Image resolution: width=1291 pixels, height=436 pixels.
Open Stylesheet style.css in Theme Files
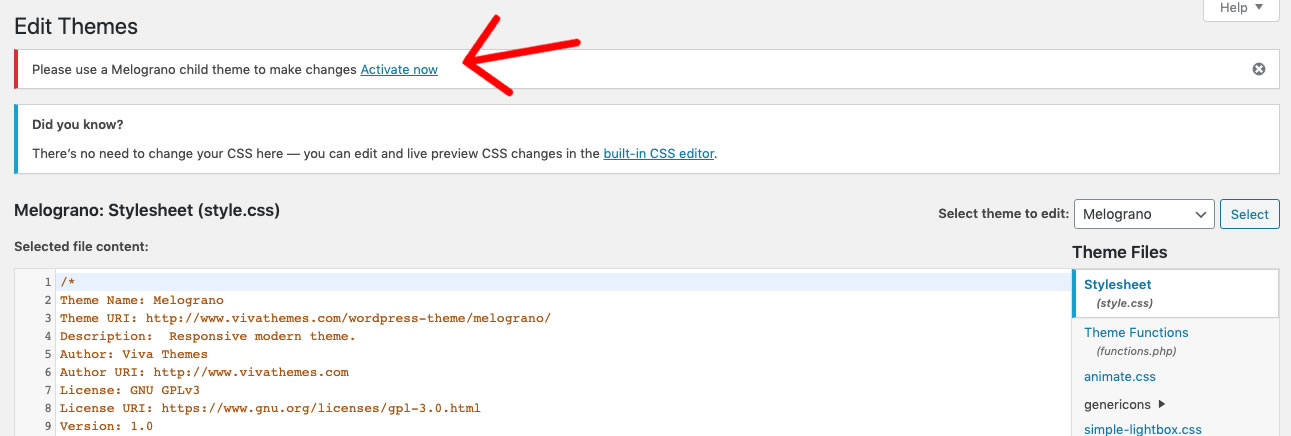pos(1176,293)
